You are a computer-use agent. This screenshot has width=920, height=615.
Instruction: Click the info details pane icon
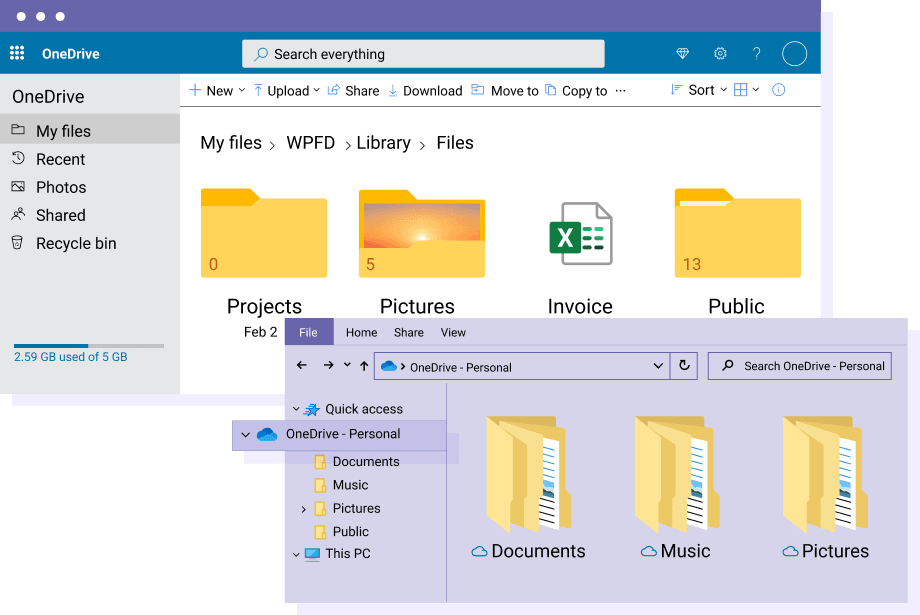(779, 90)
